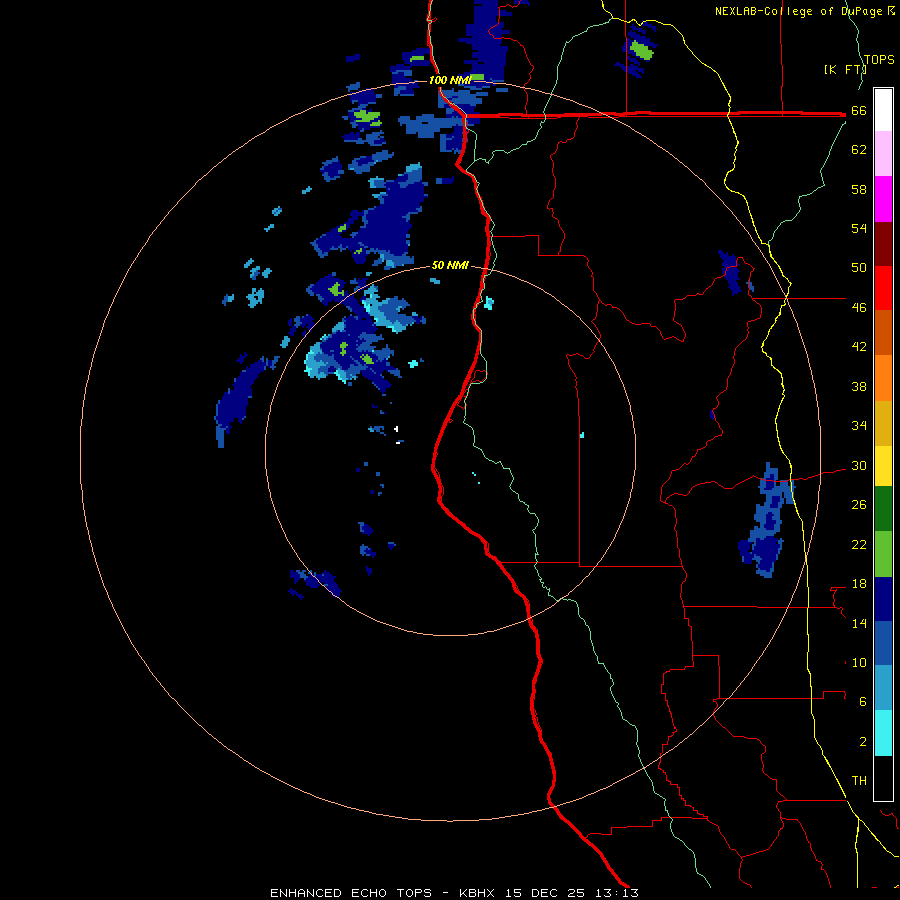Click the medium blue legend swatch
The width and height of the screenshot is (900, 900).
coord(883,643)
